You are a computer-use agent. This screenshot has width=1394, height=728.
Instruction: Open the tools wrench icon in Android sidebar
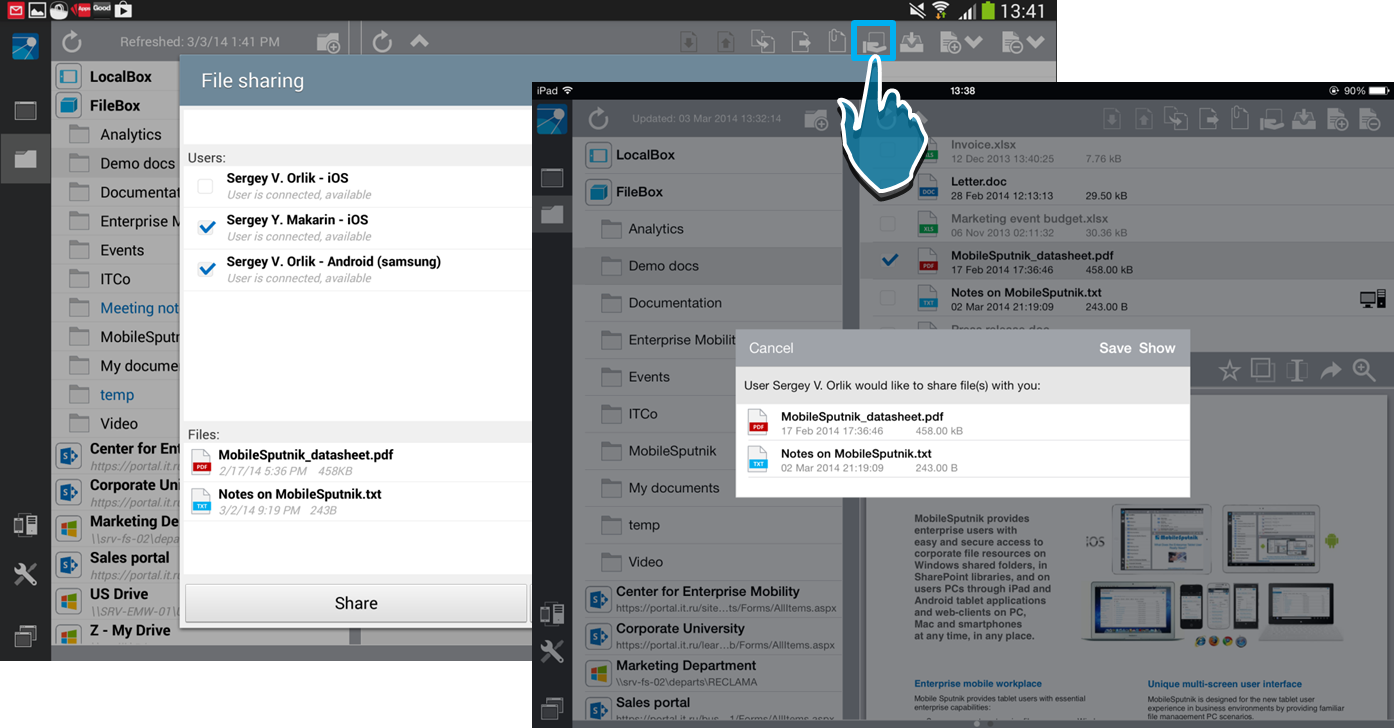25,574
